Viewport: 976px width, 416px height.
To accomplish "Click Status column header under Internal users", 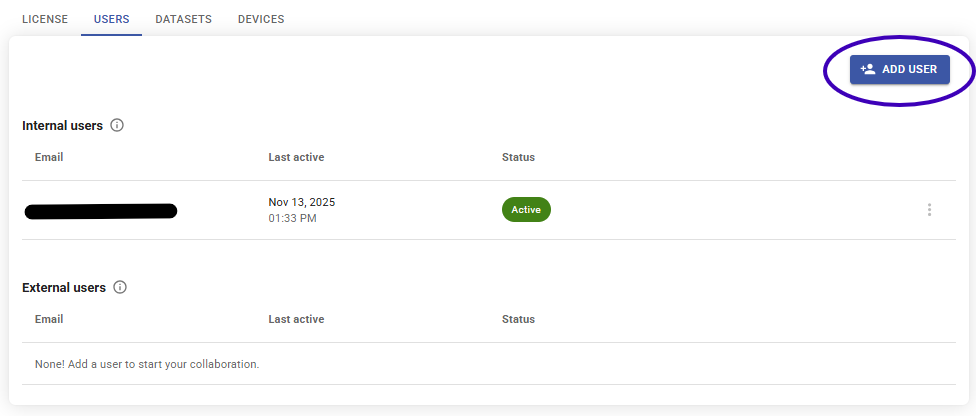I will (518, 157).
